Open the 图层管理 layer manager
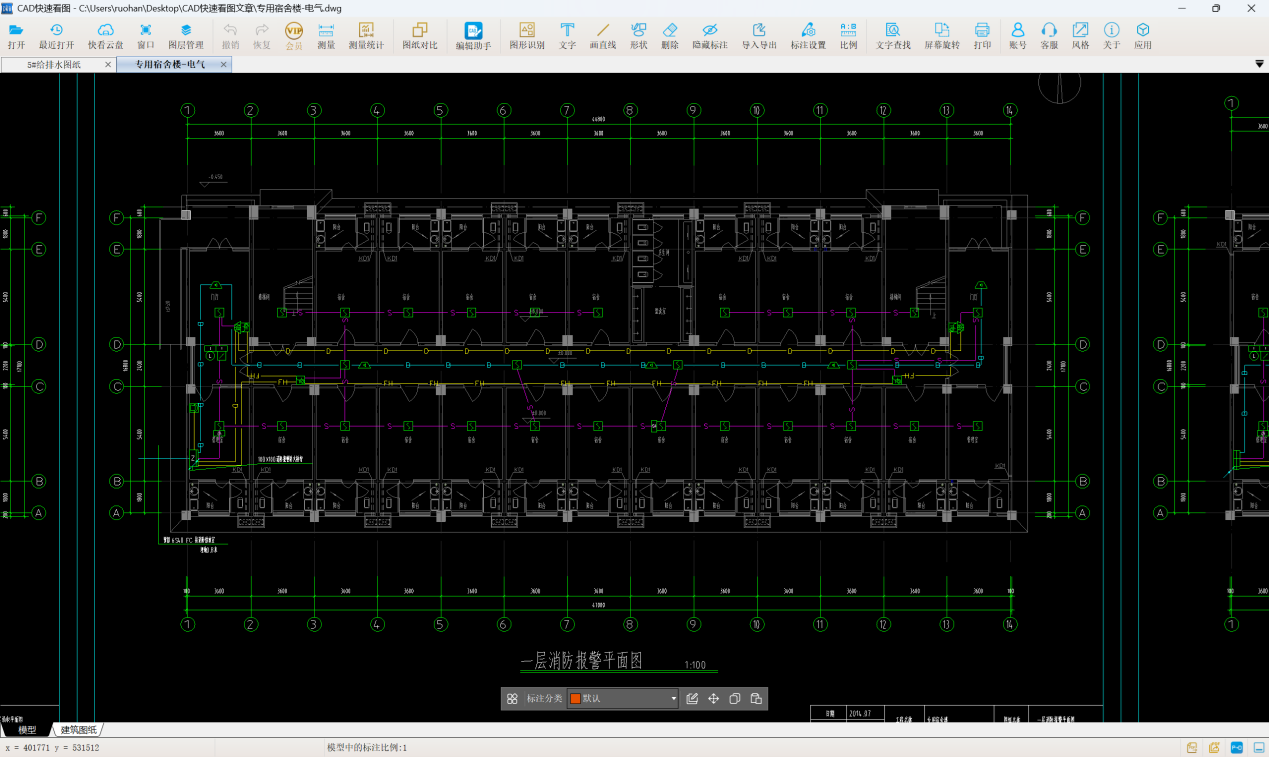1269x757 pixels. coord(185,36)
